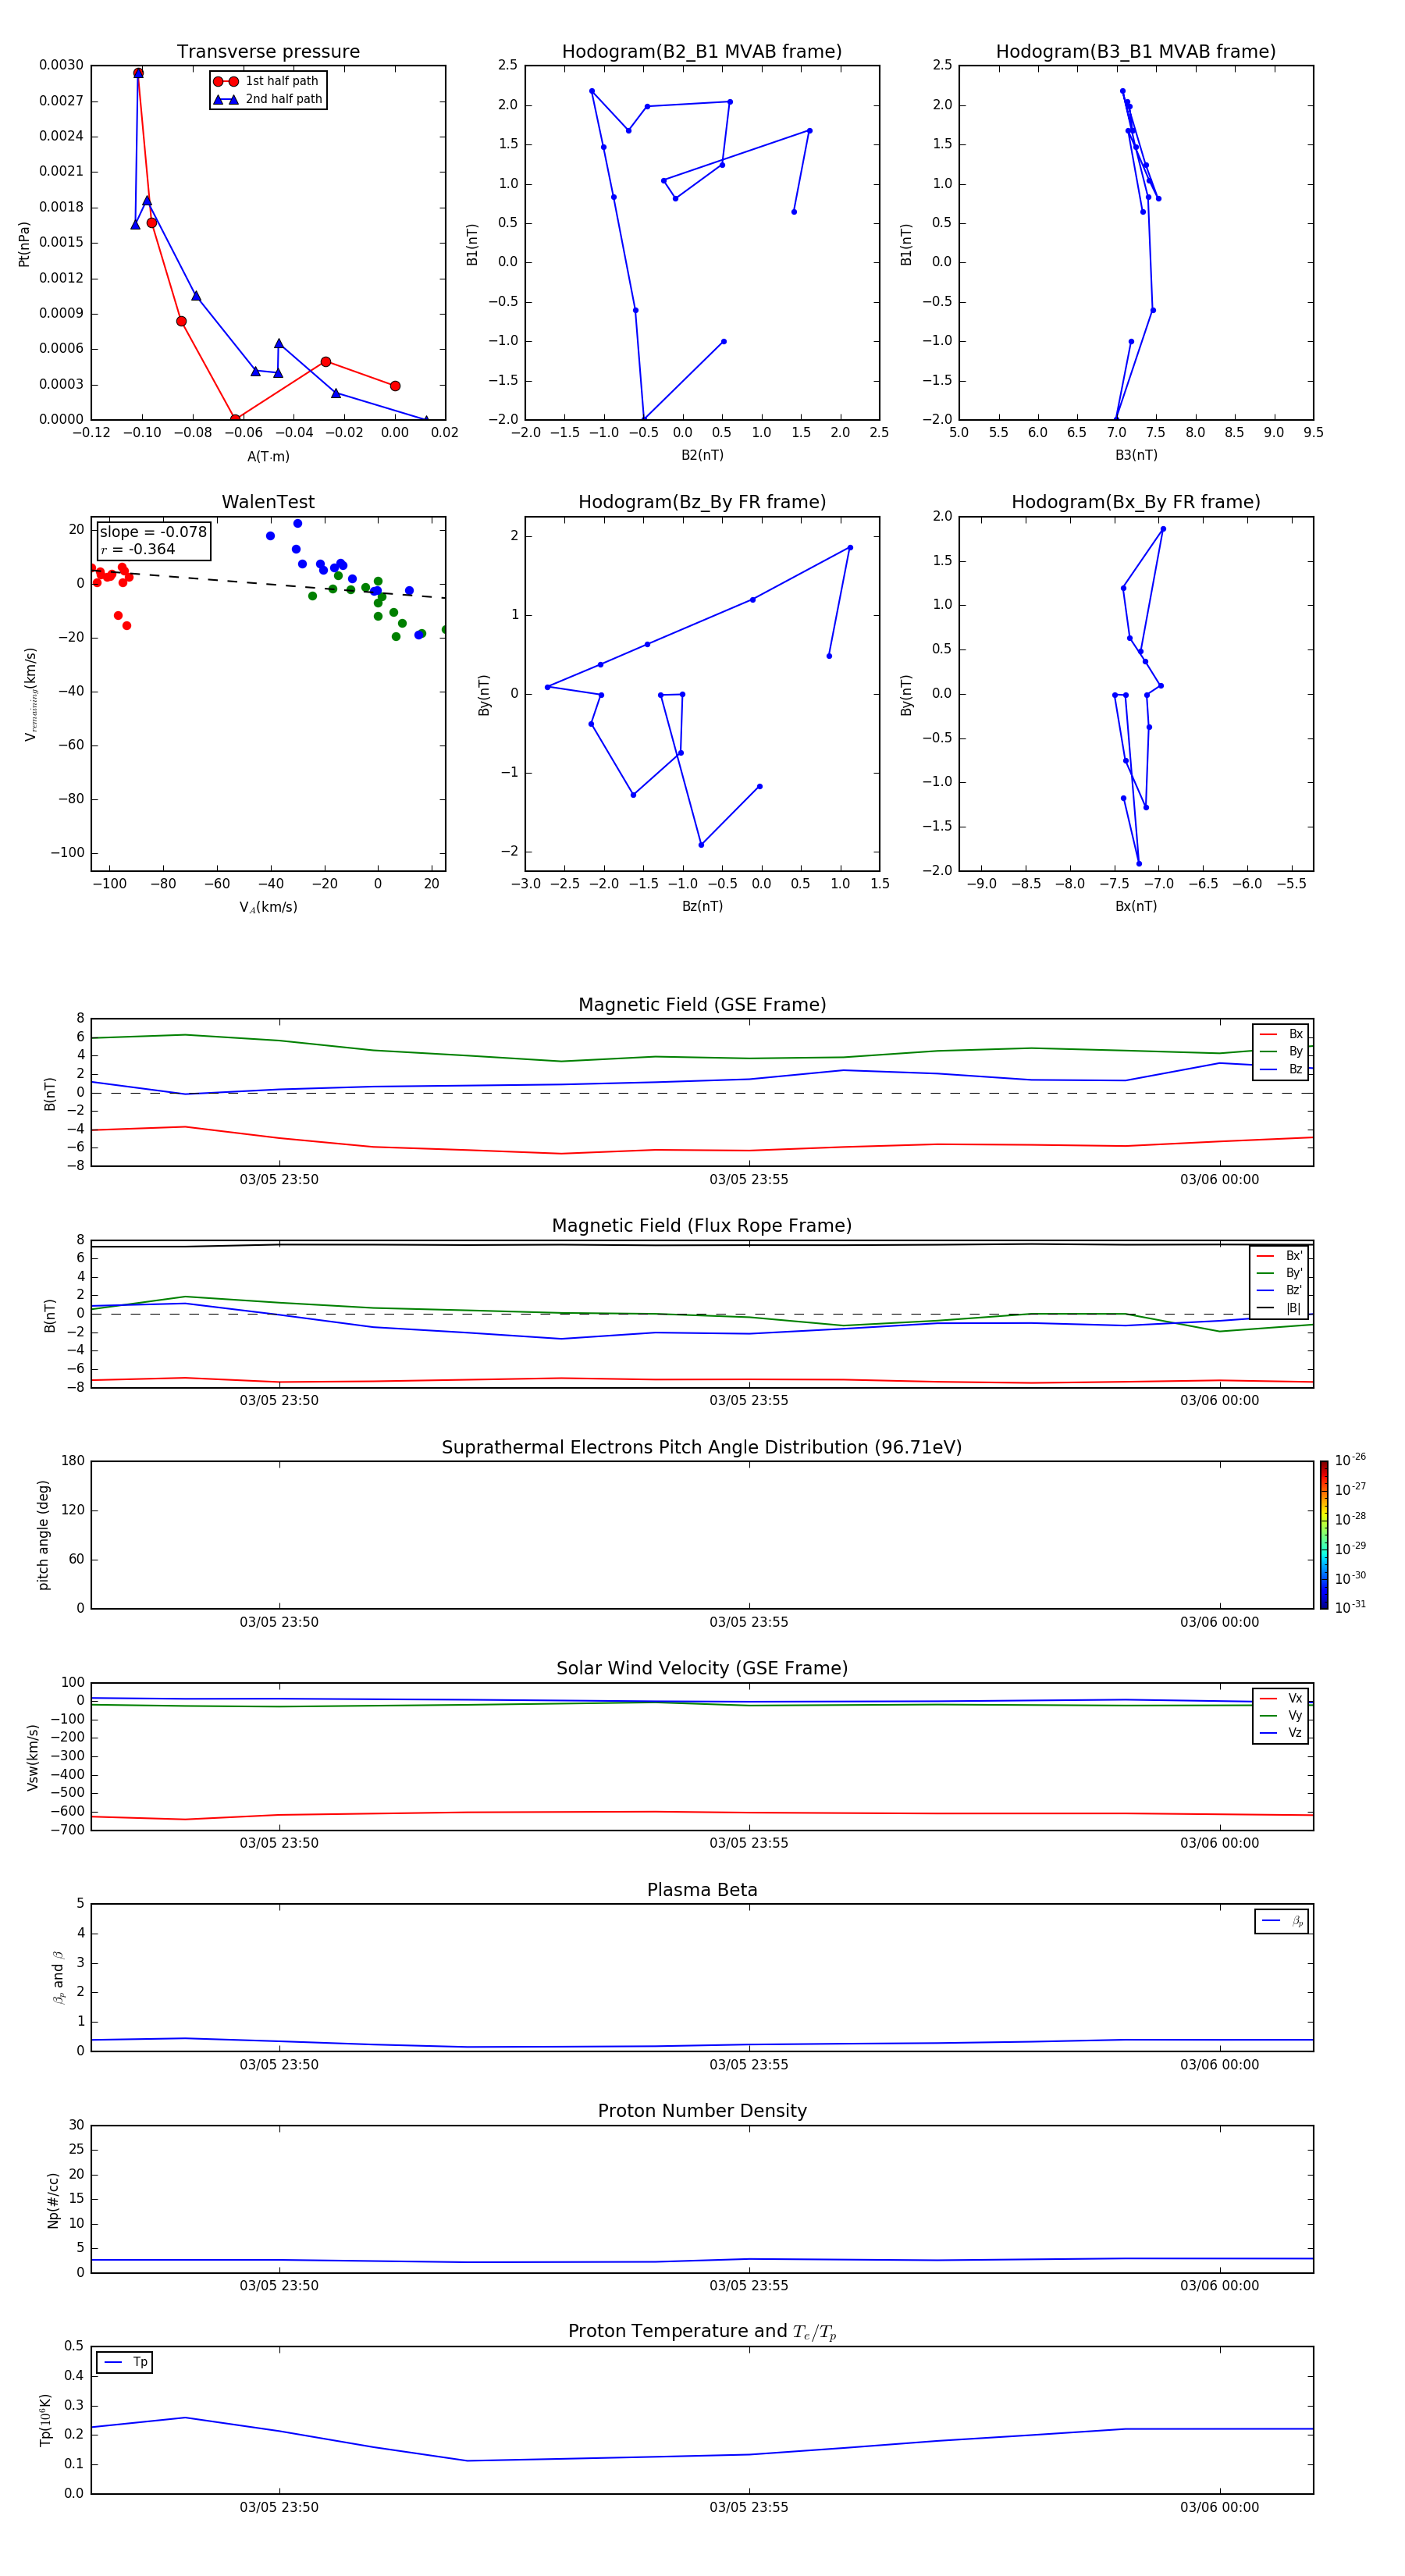1405x2576 pixels.
Task: Select the "1st half path" legend entry
Action: [267, 81]
